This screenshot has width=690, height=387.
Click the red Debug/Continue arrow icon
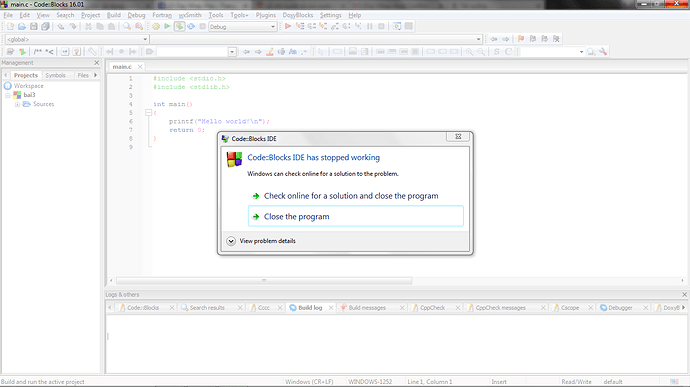click(x=288, y=27)
